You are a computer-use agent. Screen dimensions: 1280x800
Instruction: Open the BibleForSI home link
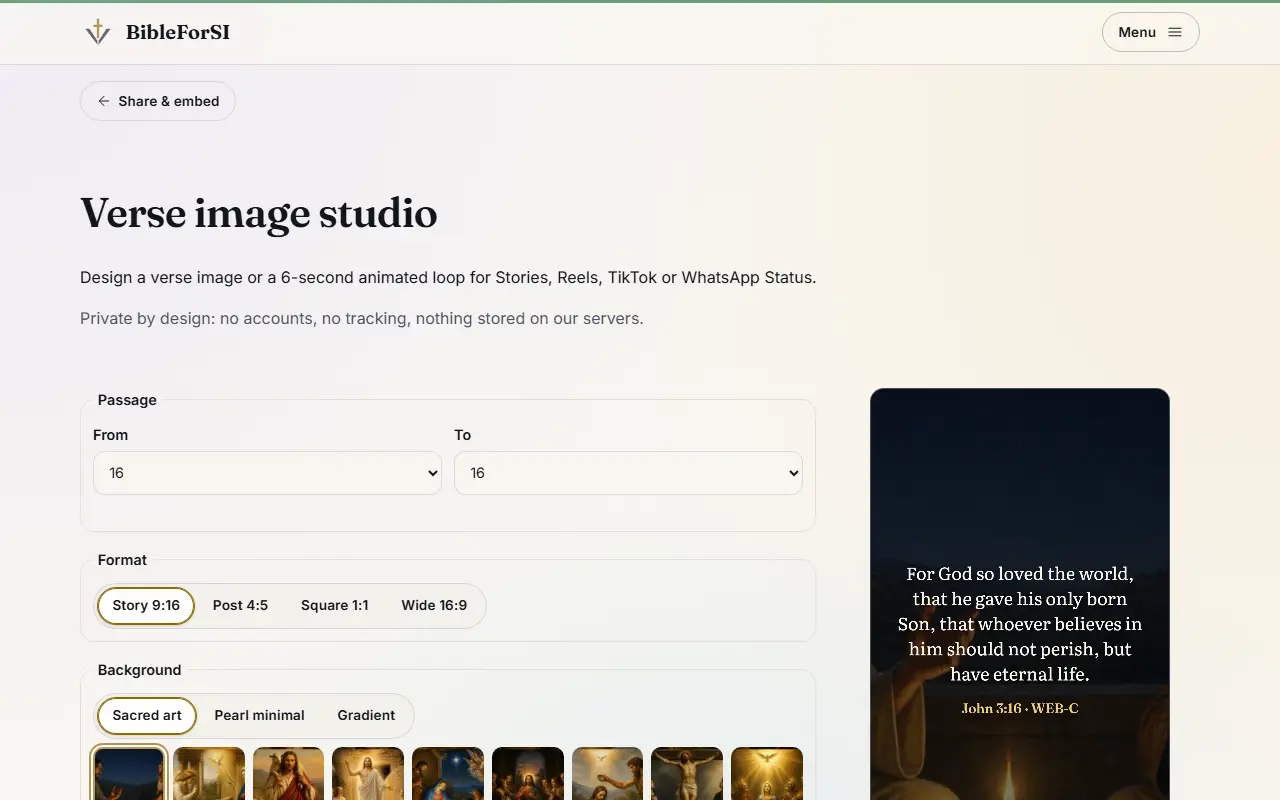pos(158,32)
